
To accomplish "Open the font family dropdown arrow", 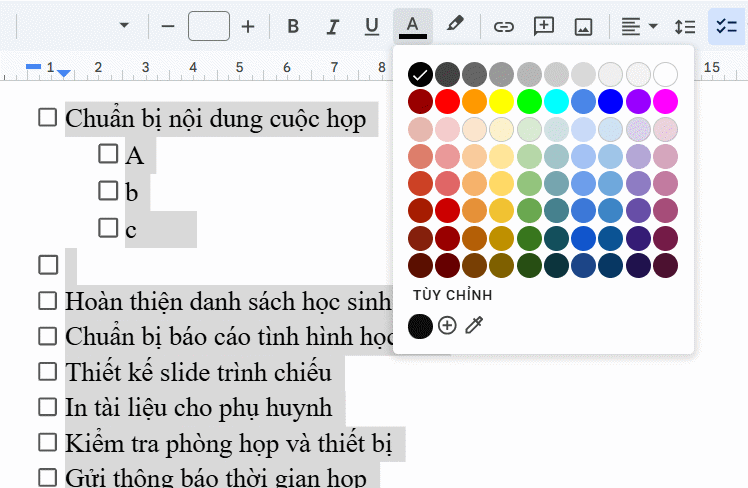I will (x=124, y=25).
